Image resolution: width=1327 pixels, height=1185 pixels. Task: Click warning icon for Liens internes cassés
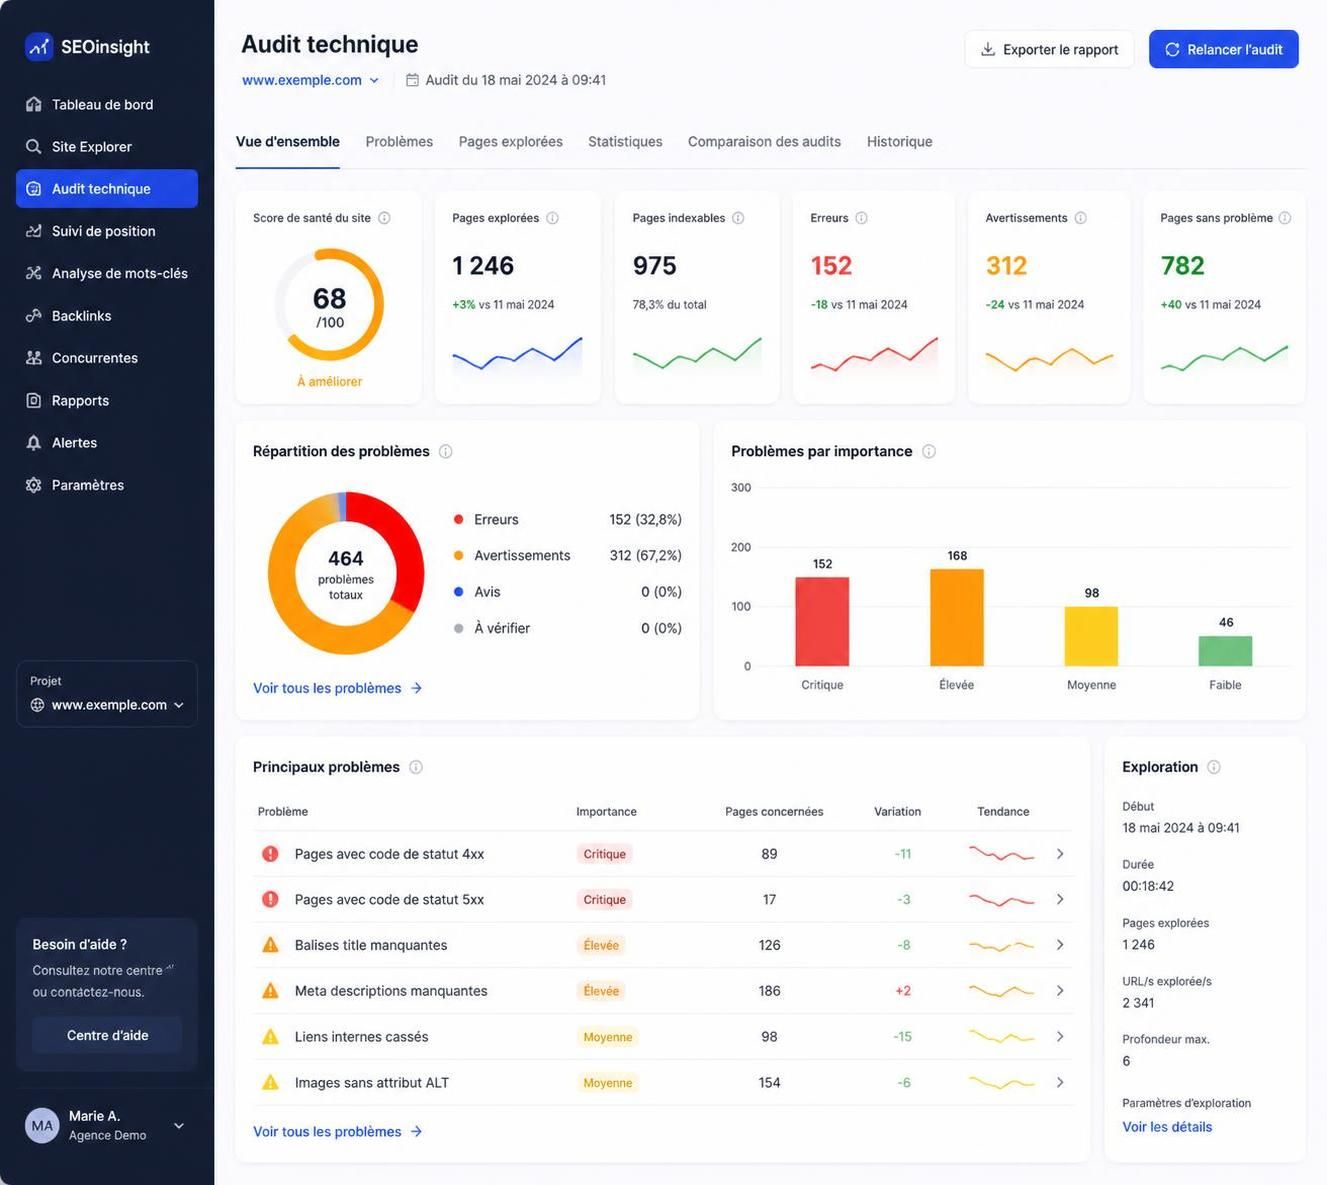pyautogui.click(x=270, y=1037)
